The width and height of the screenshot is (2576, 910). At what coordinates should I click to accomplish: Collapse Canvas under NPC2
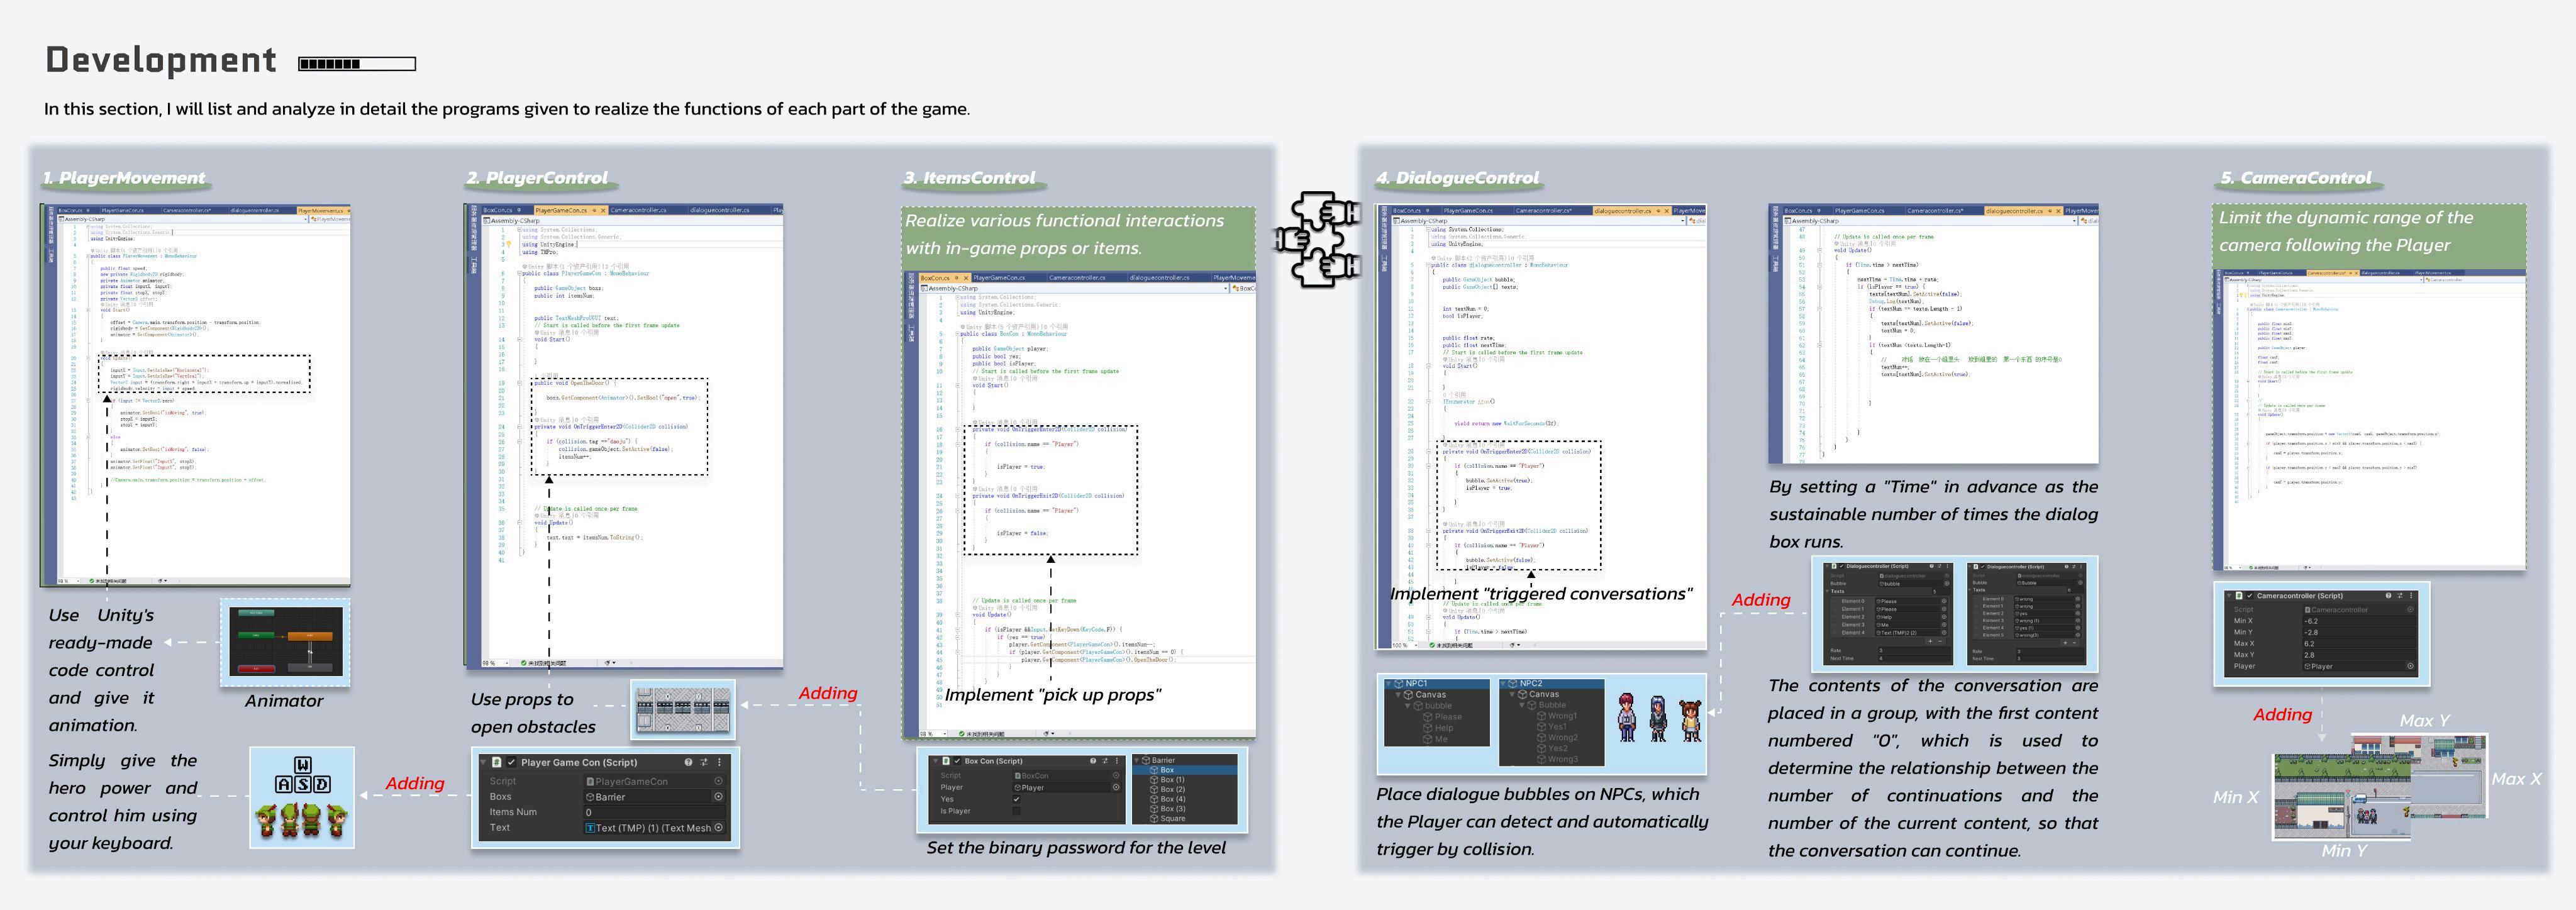coord(1513,694)
